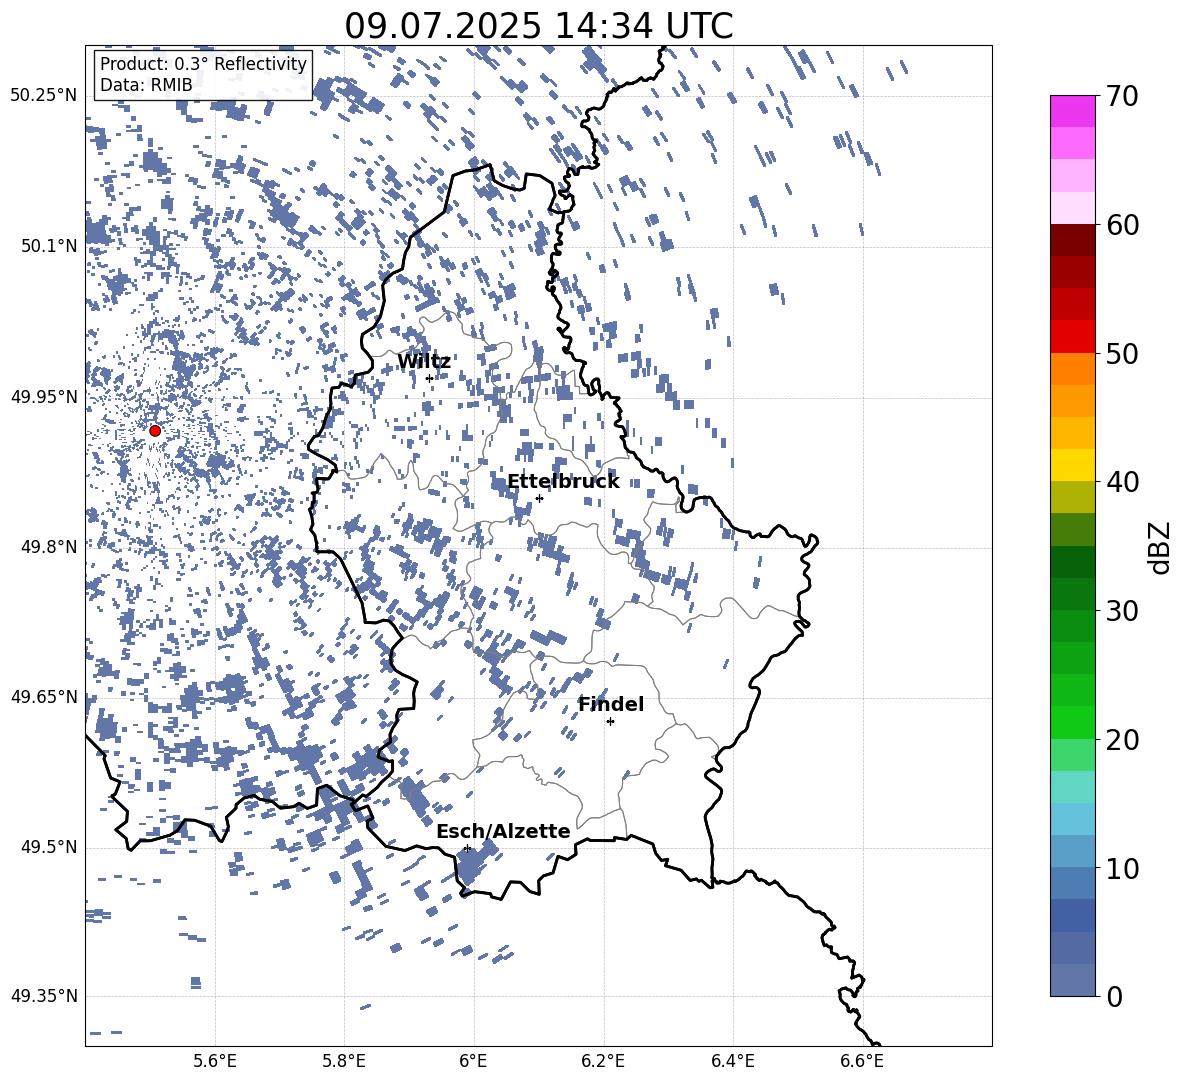Click the 6.2°E longitude label
Viewport: 1184px width, 1081px height.
coord(603,1061)
